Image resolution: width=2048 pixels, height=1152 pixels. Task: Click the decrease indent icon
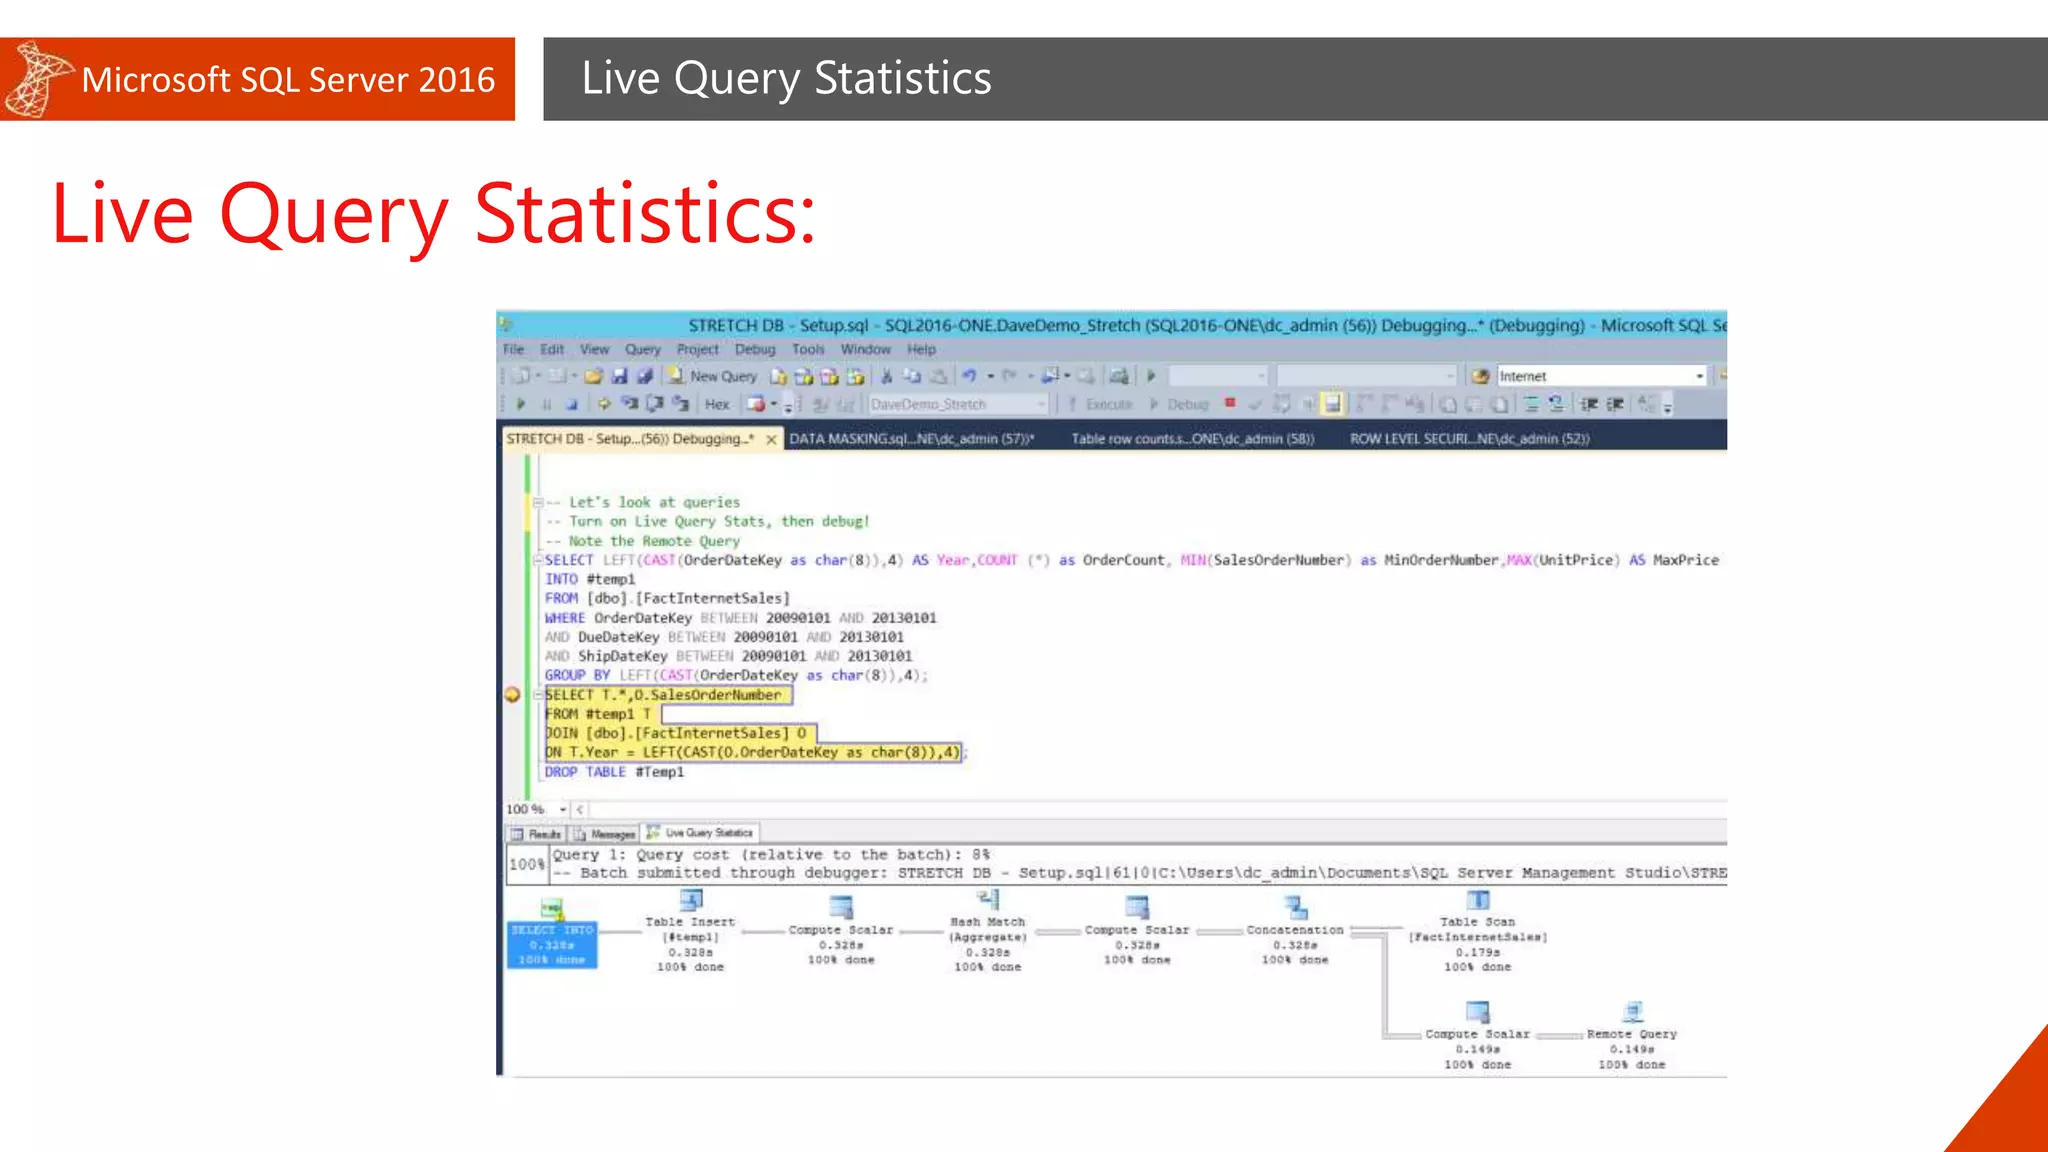pos(1589,404)
